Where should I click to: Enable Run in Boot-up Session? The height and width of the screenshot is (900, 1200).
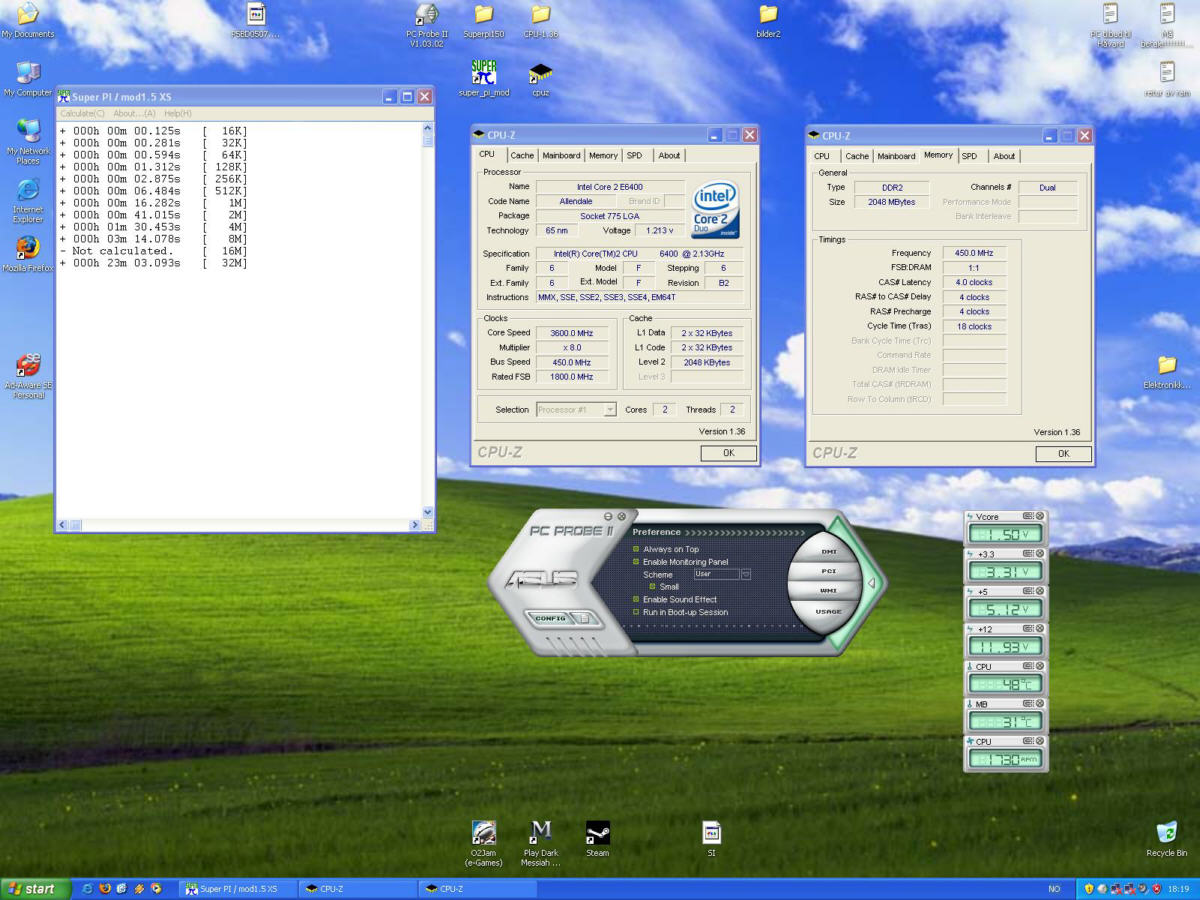[x=636, y=612]
